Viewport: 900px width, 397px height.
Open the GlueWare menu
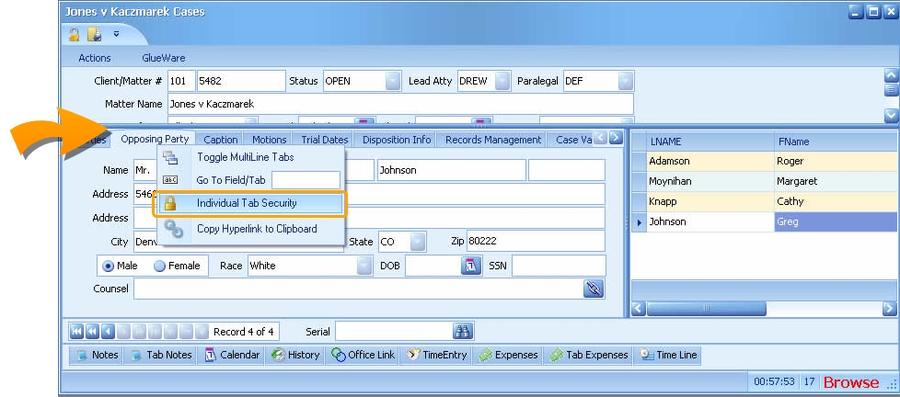(x=164, y=58)
